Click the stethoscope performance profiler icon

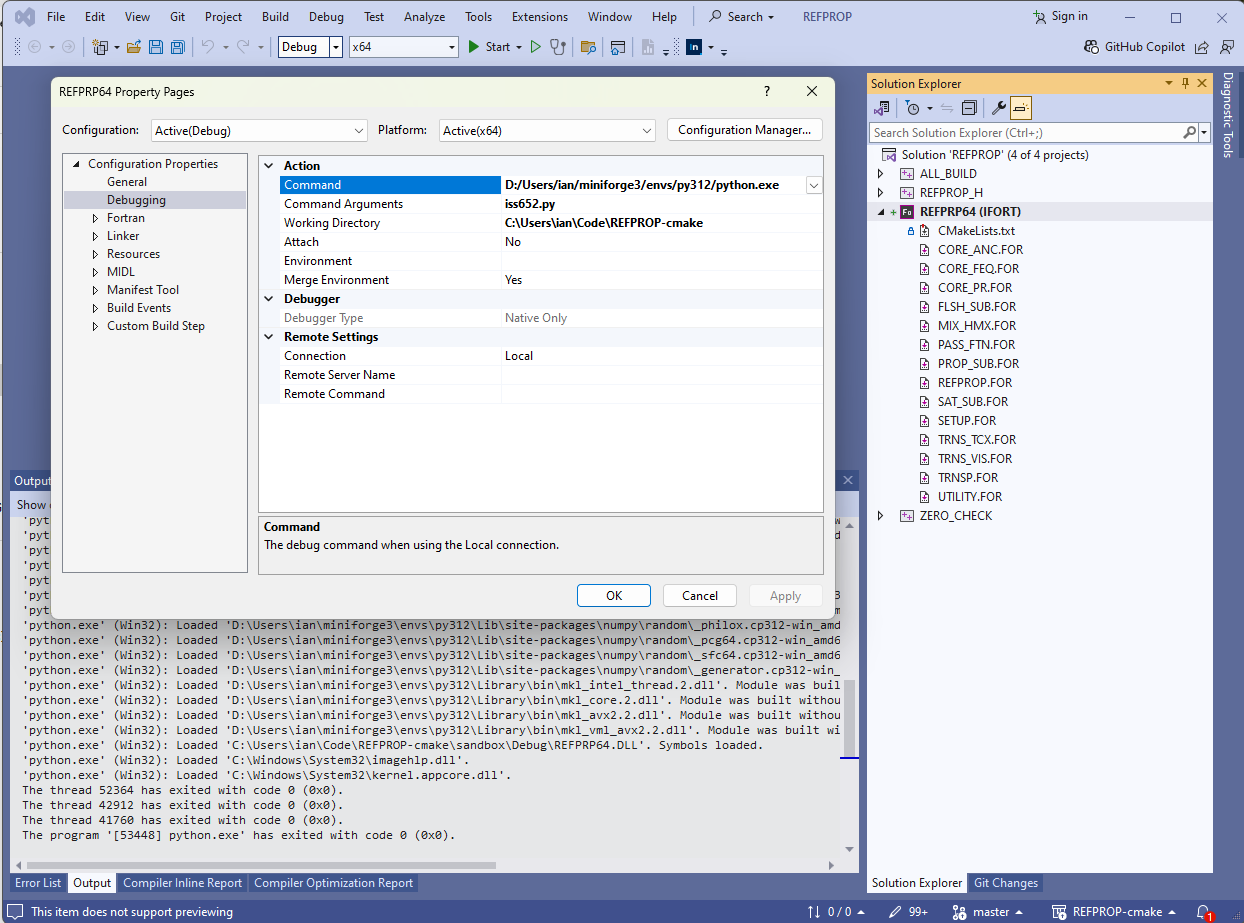558,47
